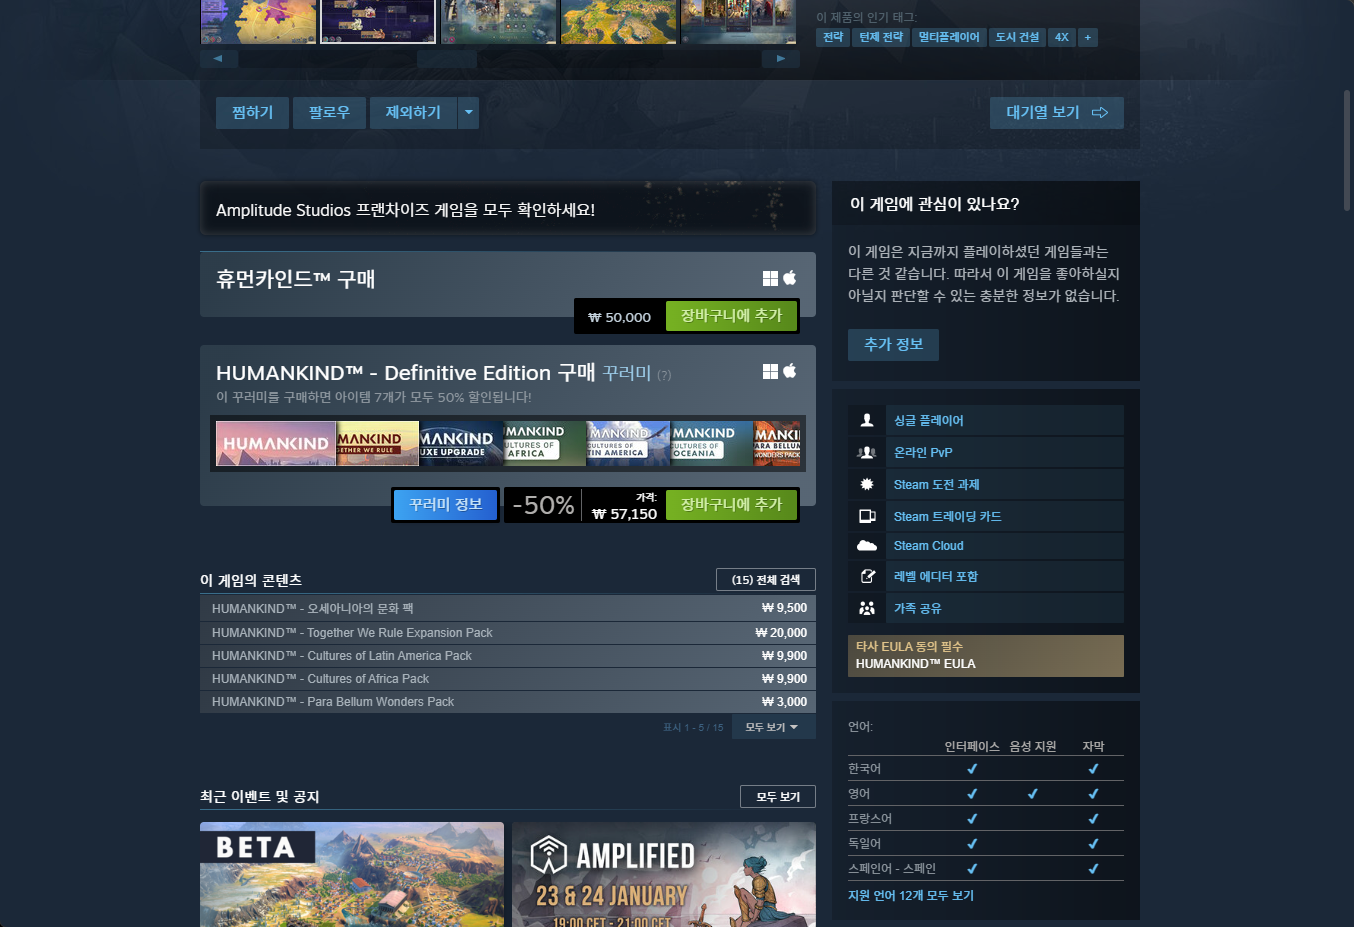1354x927 pixels.
Task: Open 대기열 보기 queue button
Action: (x=1057, y=113)
